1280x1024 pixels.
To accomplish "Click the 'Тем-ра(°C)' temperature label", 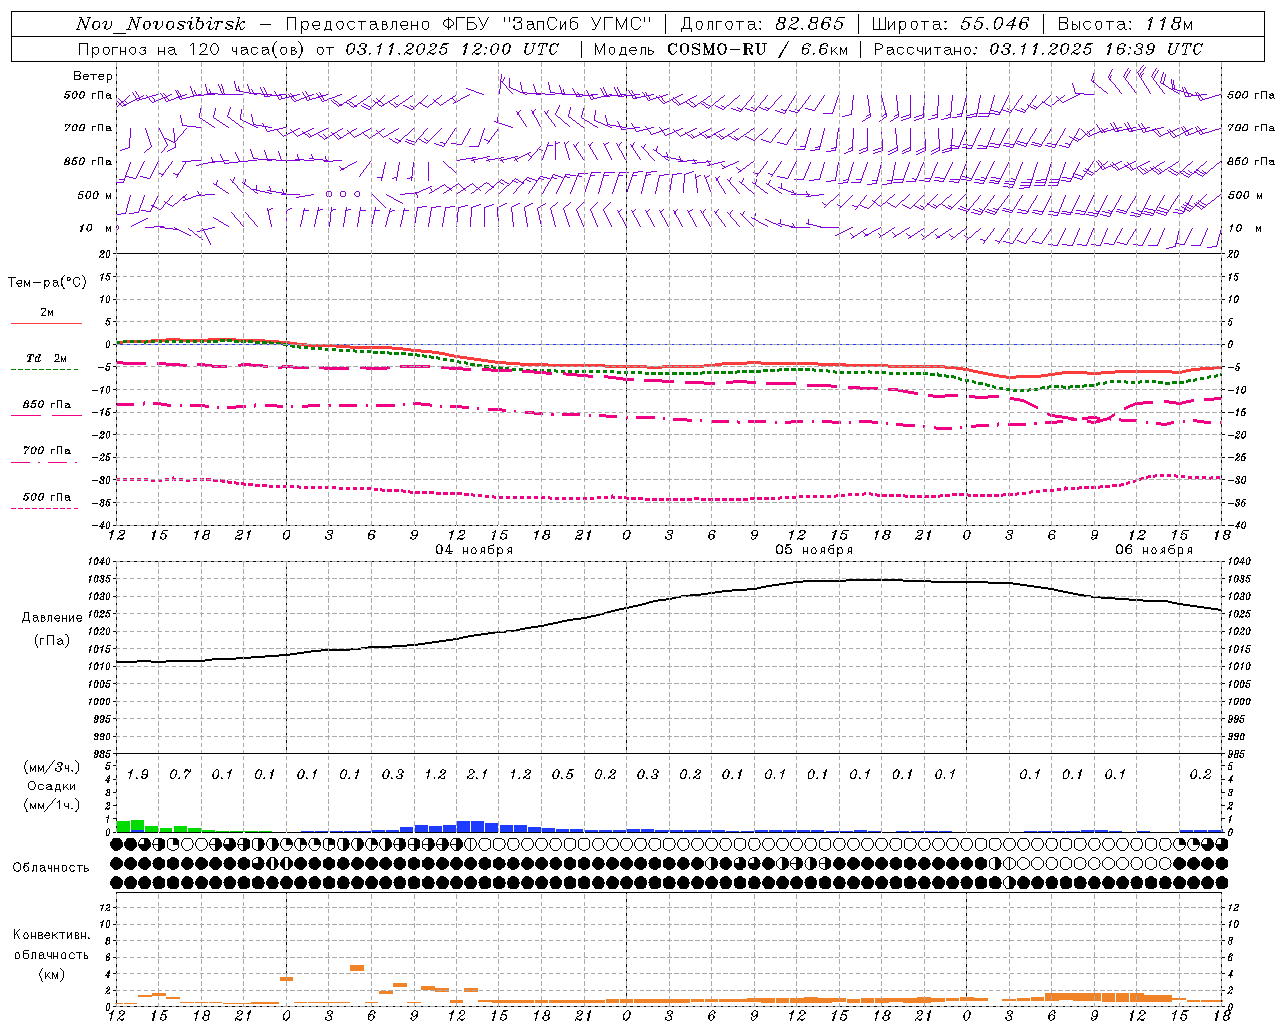I will 47,283.
